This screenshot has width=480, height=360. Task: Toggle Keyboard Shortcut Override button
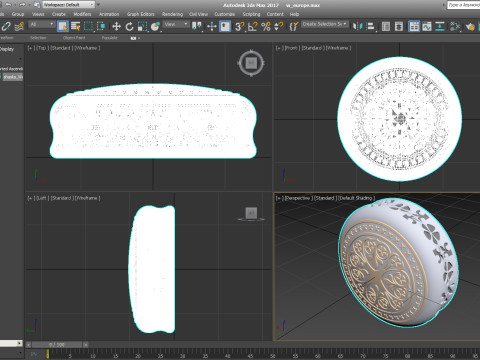[225, 26]
